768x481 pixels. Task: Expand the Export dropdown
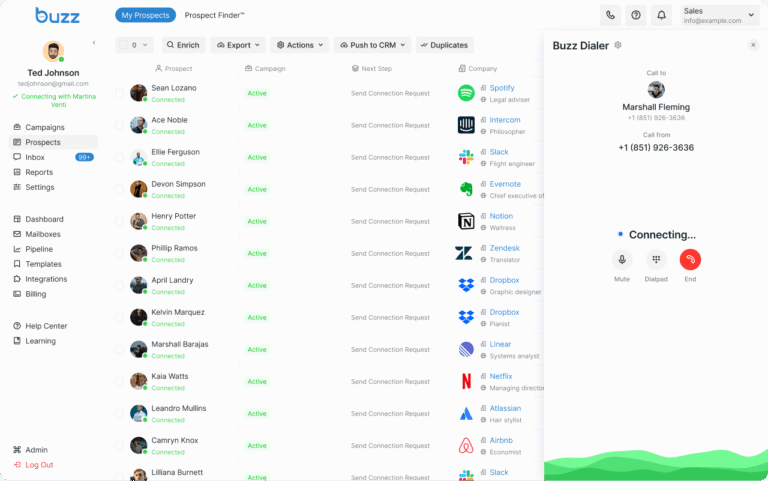(238, 45)
